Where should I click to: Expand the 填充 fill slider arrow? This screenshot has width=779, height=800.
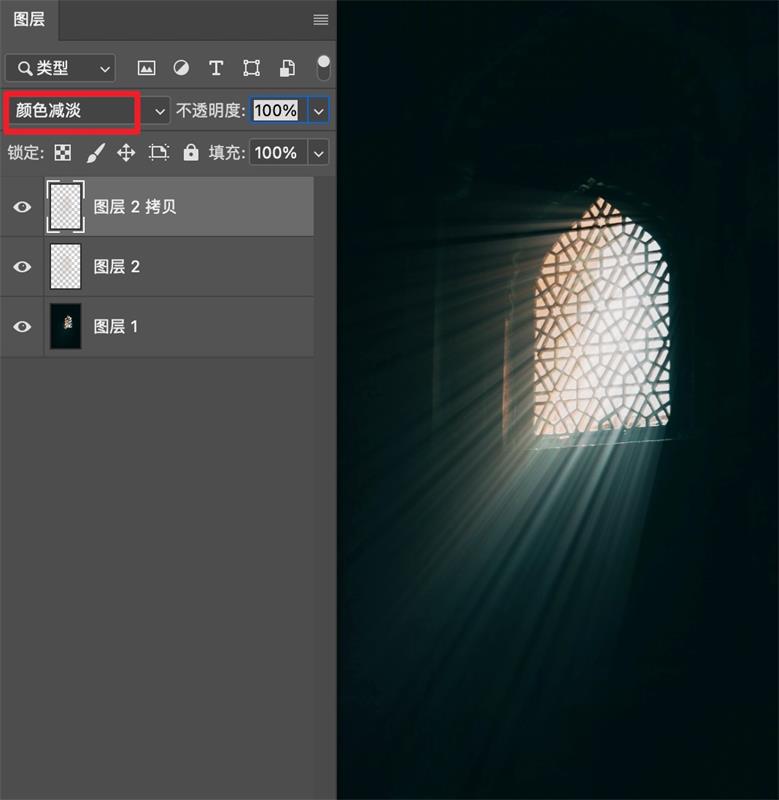click(x=319, y=153)
